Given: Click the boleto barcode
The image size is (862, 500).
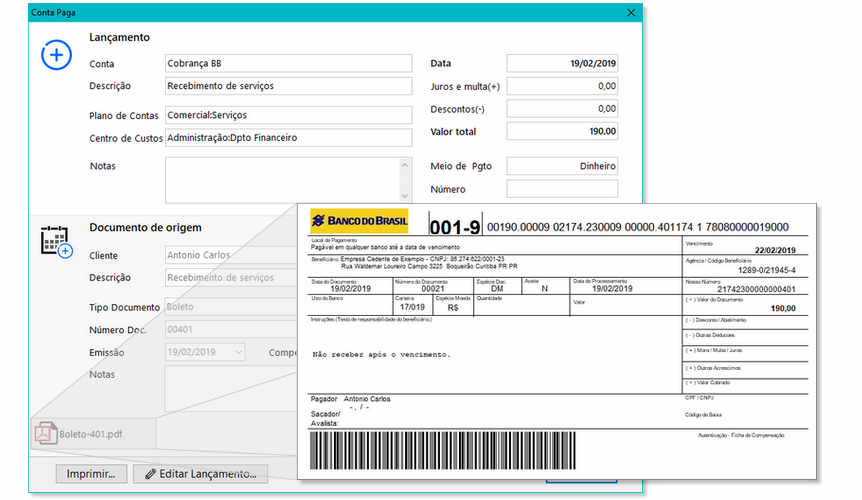Looking at the screenshot, I should pyautogui.click(x=443, y=451).
